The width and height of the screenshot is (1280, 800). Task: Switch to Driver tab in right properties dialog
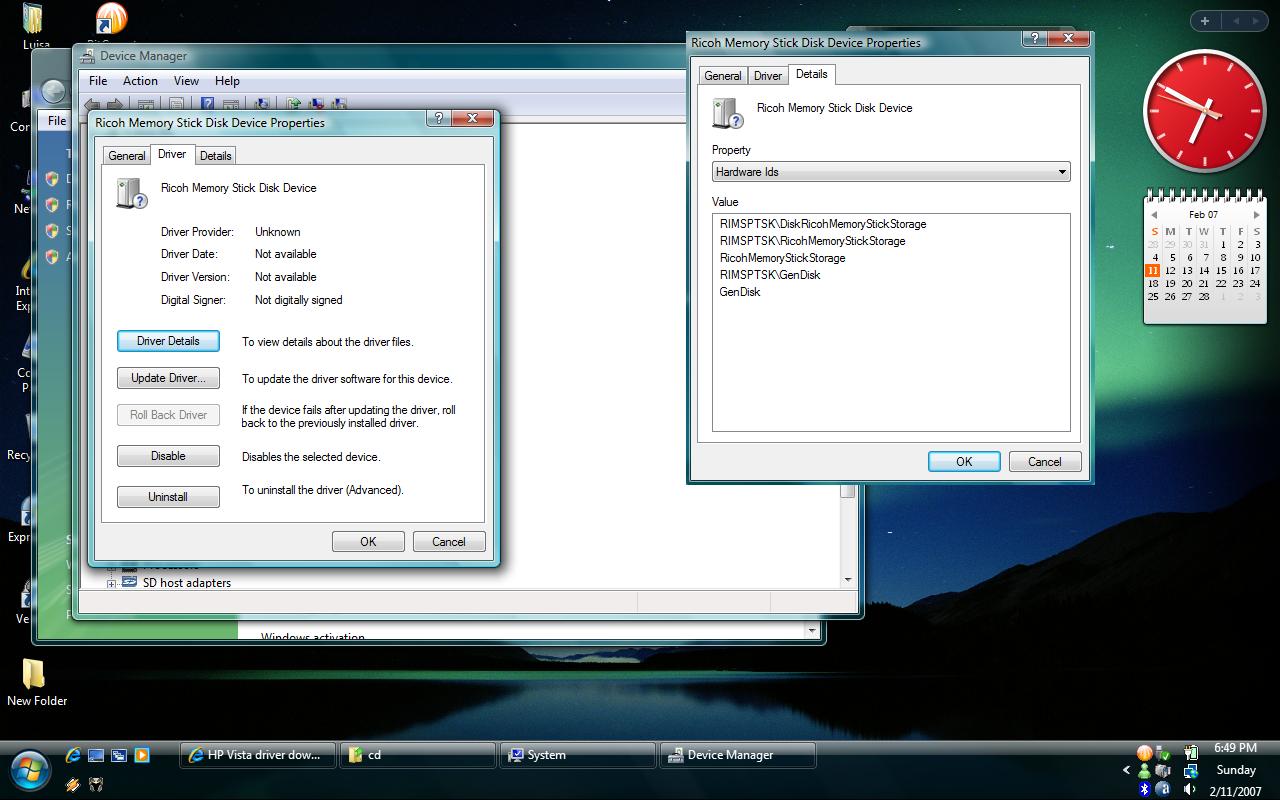click(x=768, y=75)
